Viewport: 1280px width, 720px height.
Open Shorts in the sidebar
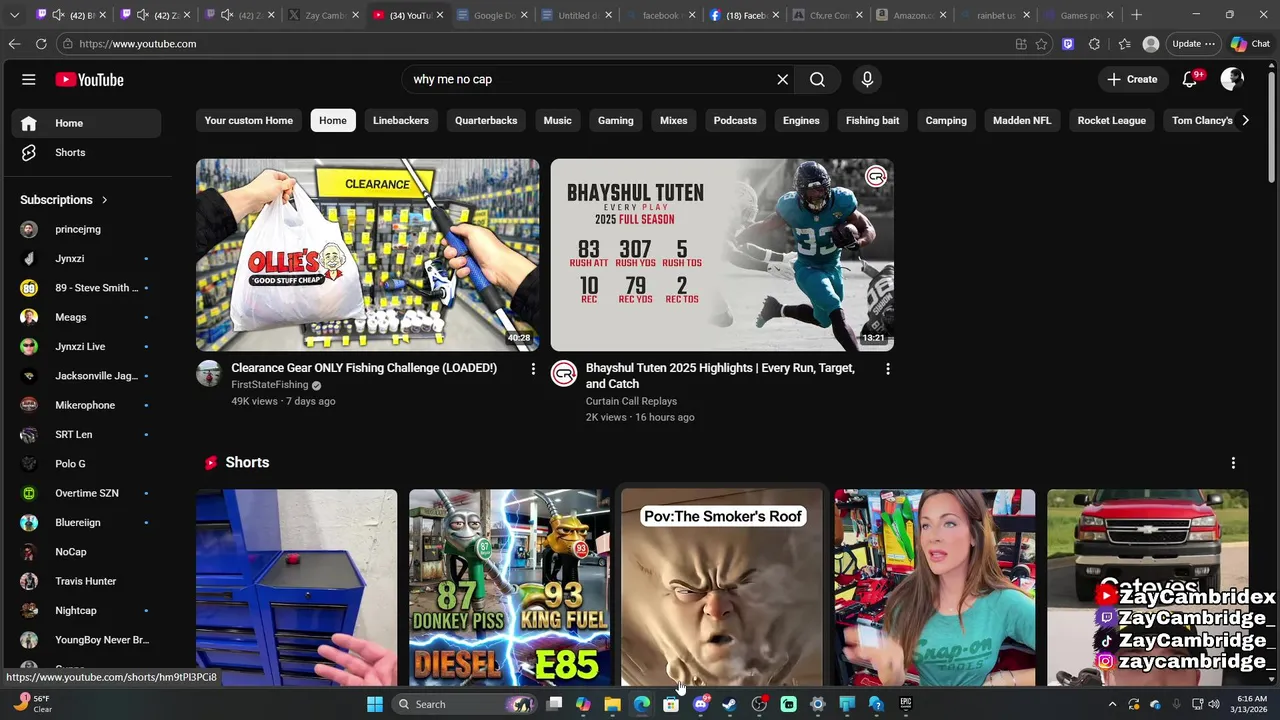pyautogui.click(x=86, y=153)
